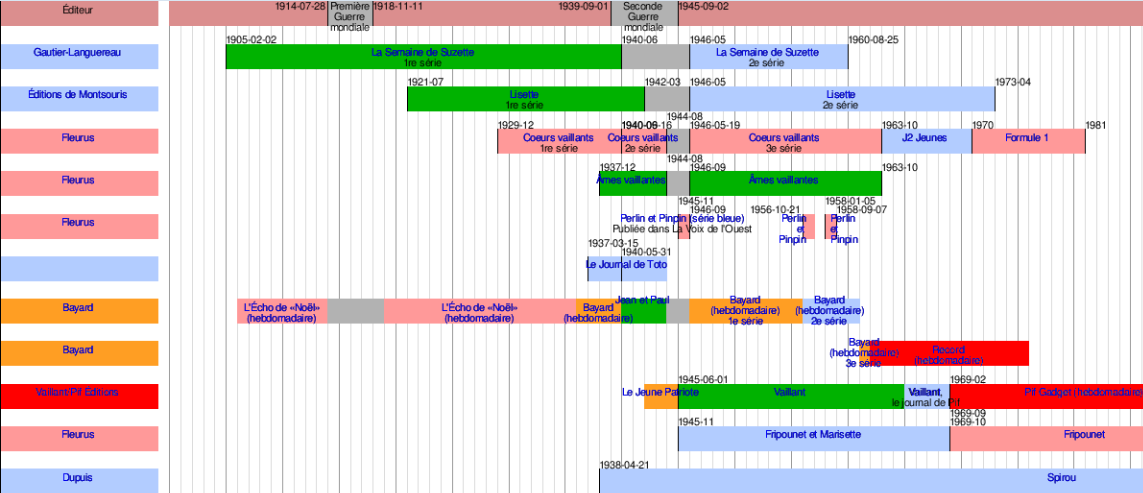Select the J2 Jeunes bar
Image resolution: width=1143 pixels, height=493 pixels.
[927, 141]
